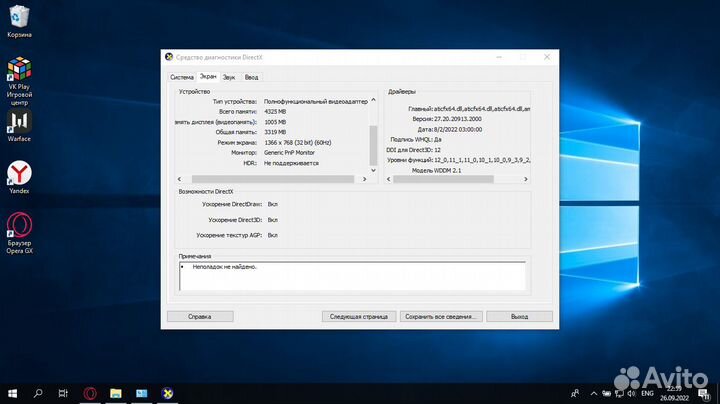Open the network tray icon
Screen dimensions: 720x404
click(619, 393)
